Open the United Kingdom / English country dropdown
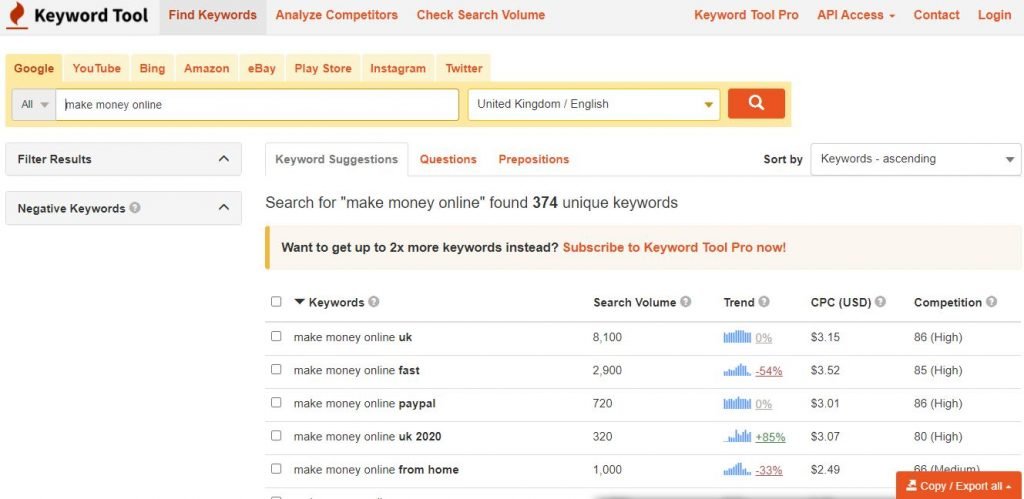Screen dimensions: 1024x499 (594, 104)
